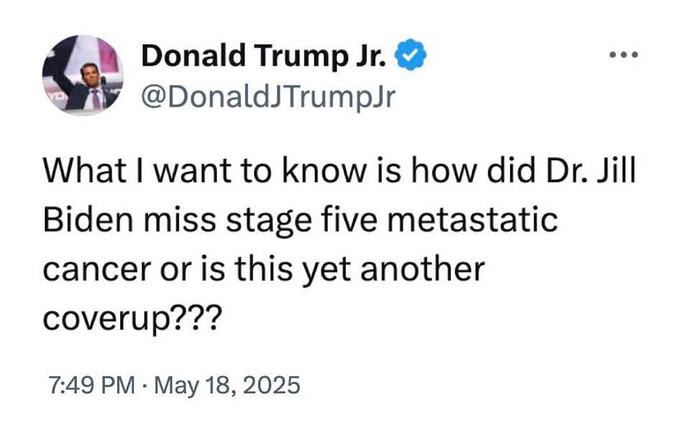
Task: Open the @DonaldJTrumpJr handle link
Action: pos(268,97)
